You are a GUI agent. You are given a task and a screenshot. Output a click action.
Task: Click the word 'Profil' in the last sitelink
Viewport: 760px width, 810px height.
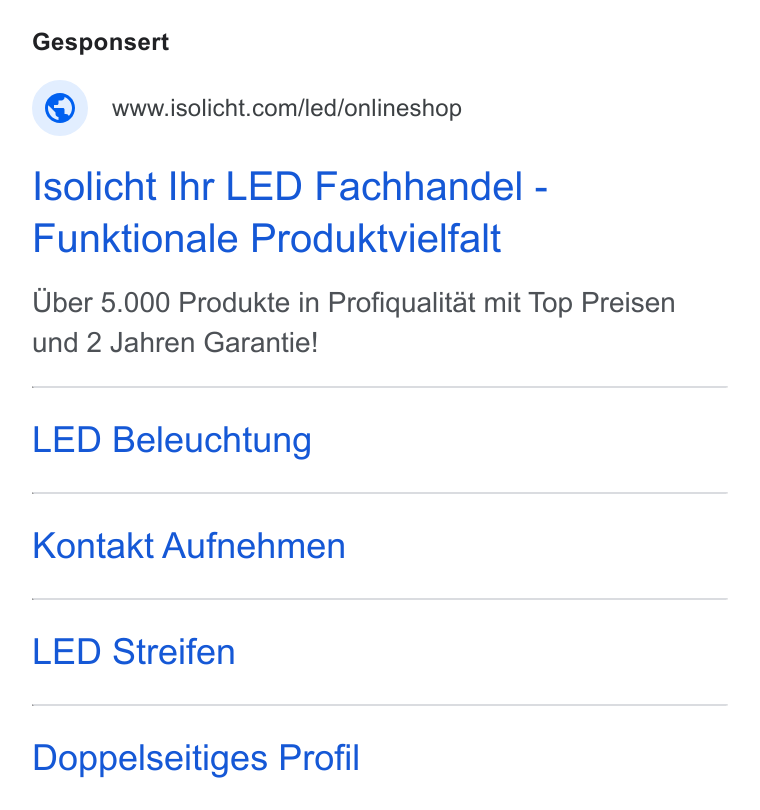coord(319,758)
